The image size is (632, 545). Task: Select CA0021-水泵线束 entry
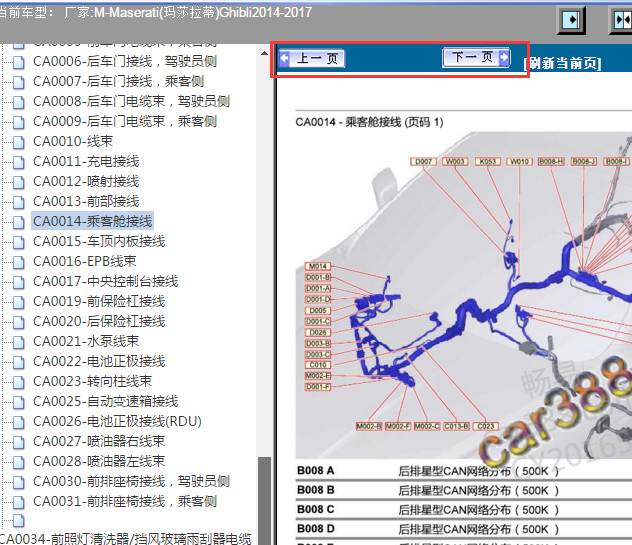coord(86,341)
